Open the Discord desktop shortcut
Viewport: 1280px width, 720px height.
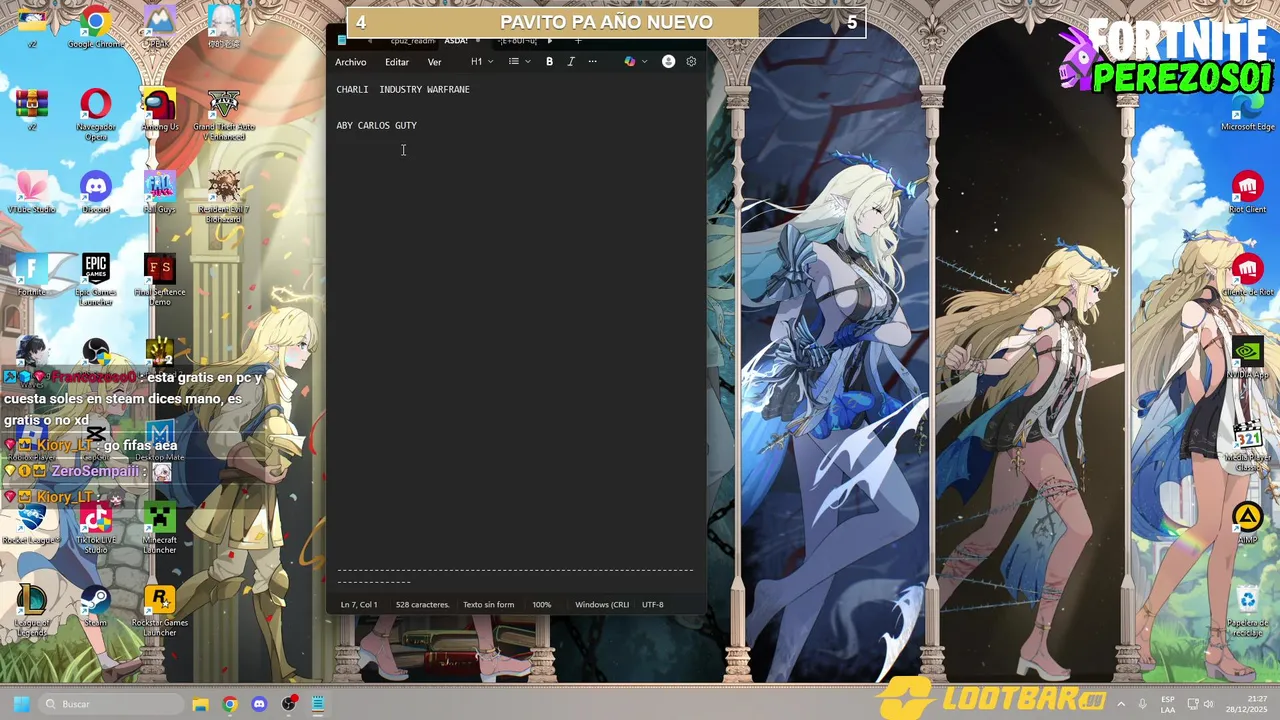point(96,192)
